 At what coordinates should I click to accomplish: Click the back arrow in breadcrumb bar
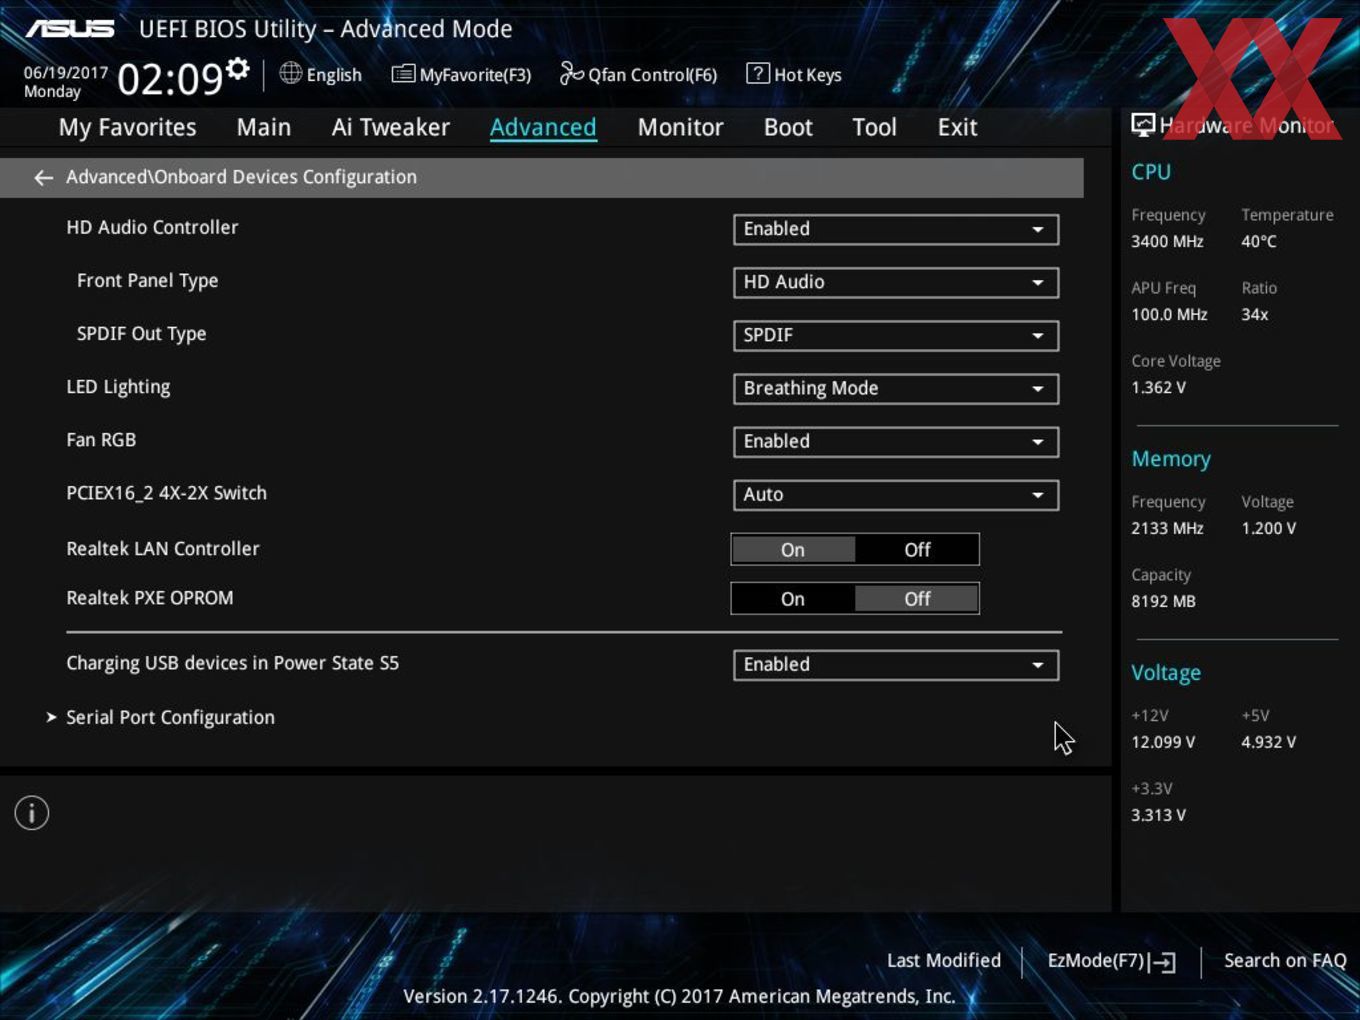(x=43, y=178)
